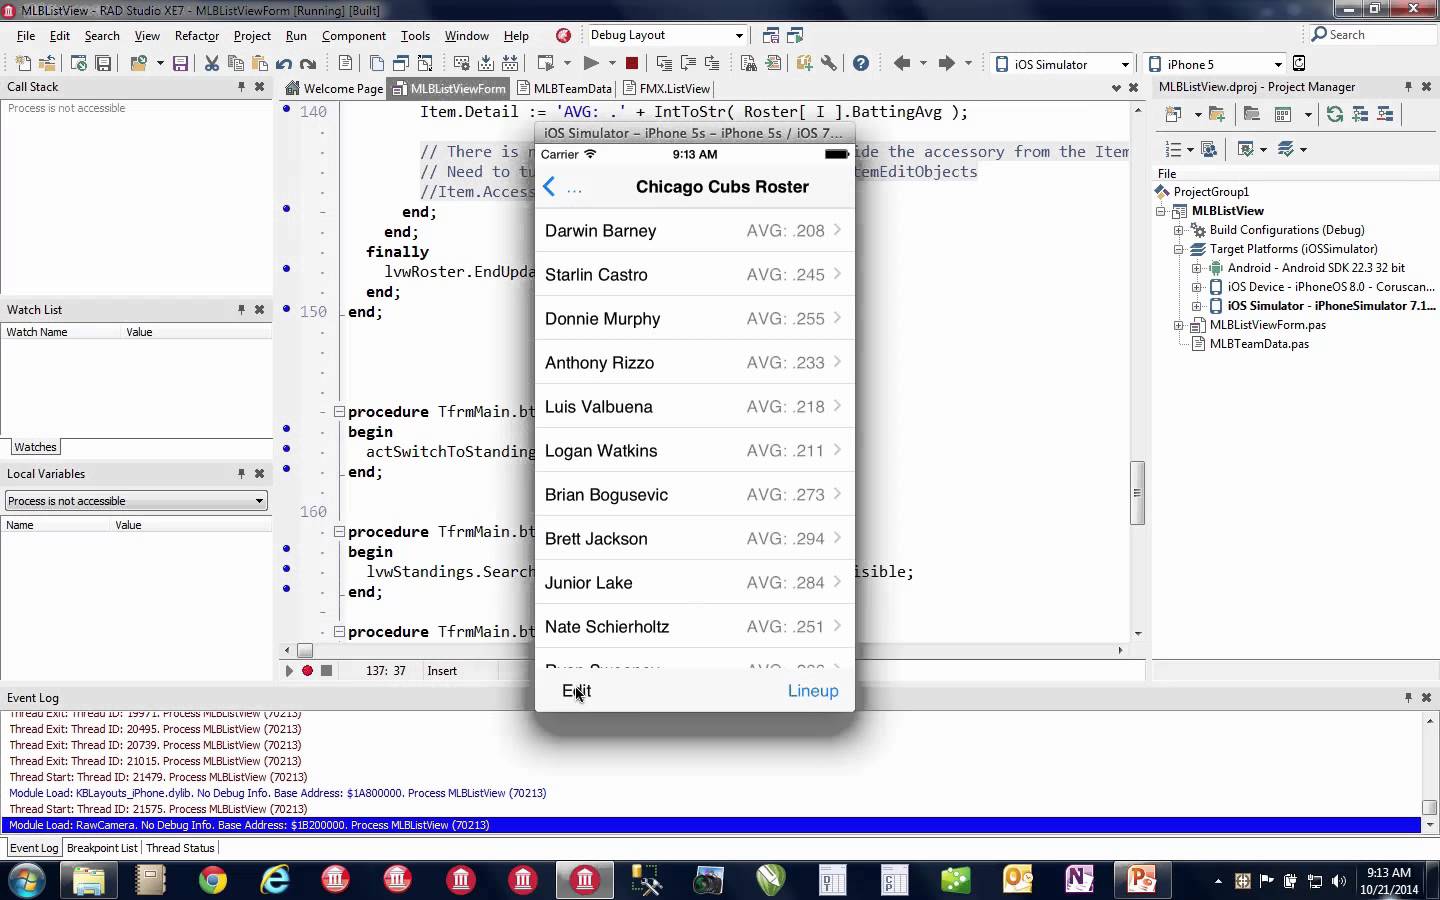Switch to the Breakpoint List tab

[101, 848]
